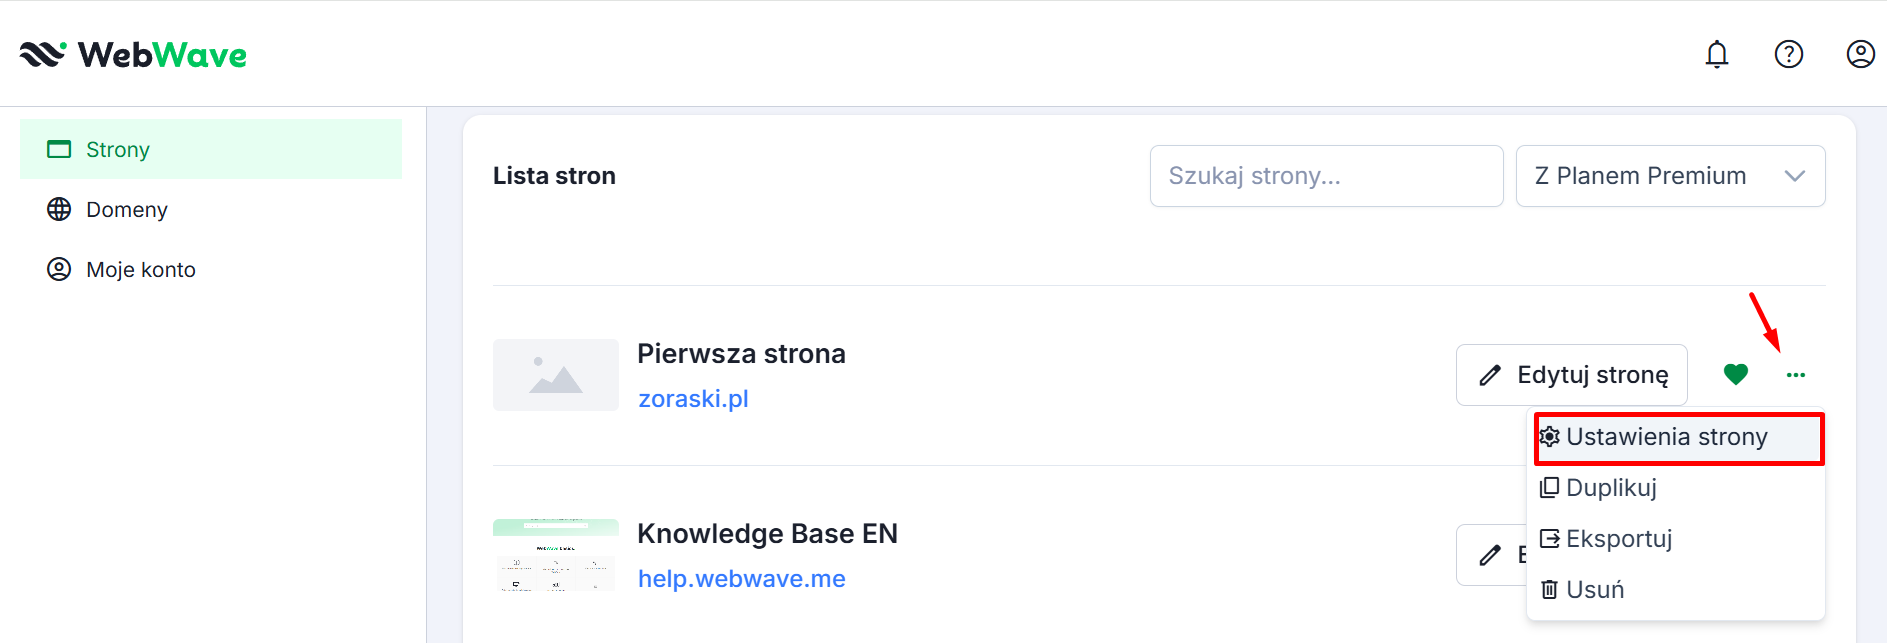Click the WebWave logo
This screenshot has height=643, width=1887.
[133, 54]
